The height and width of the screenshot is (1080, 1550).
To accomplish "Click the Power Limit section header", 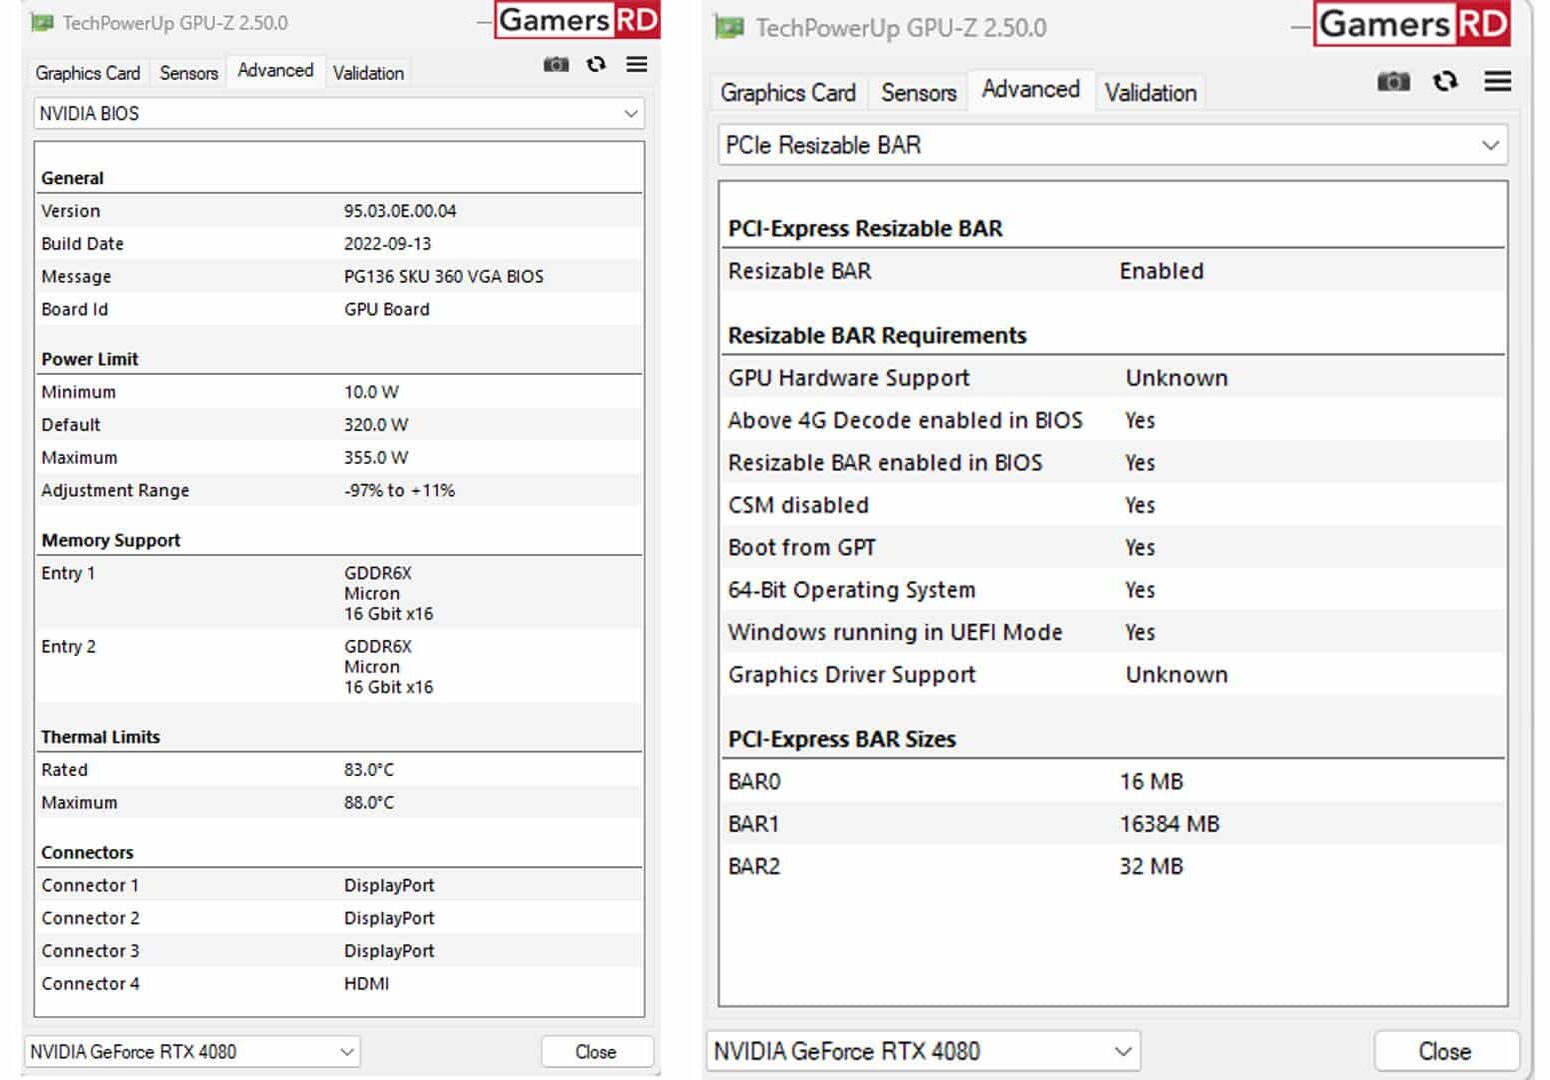I will coord(90,359).
